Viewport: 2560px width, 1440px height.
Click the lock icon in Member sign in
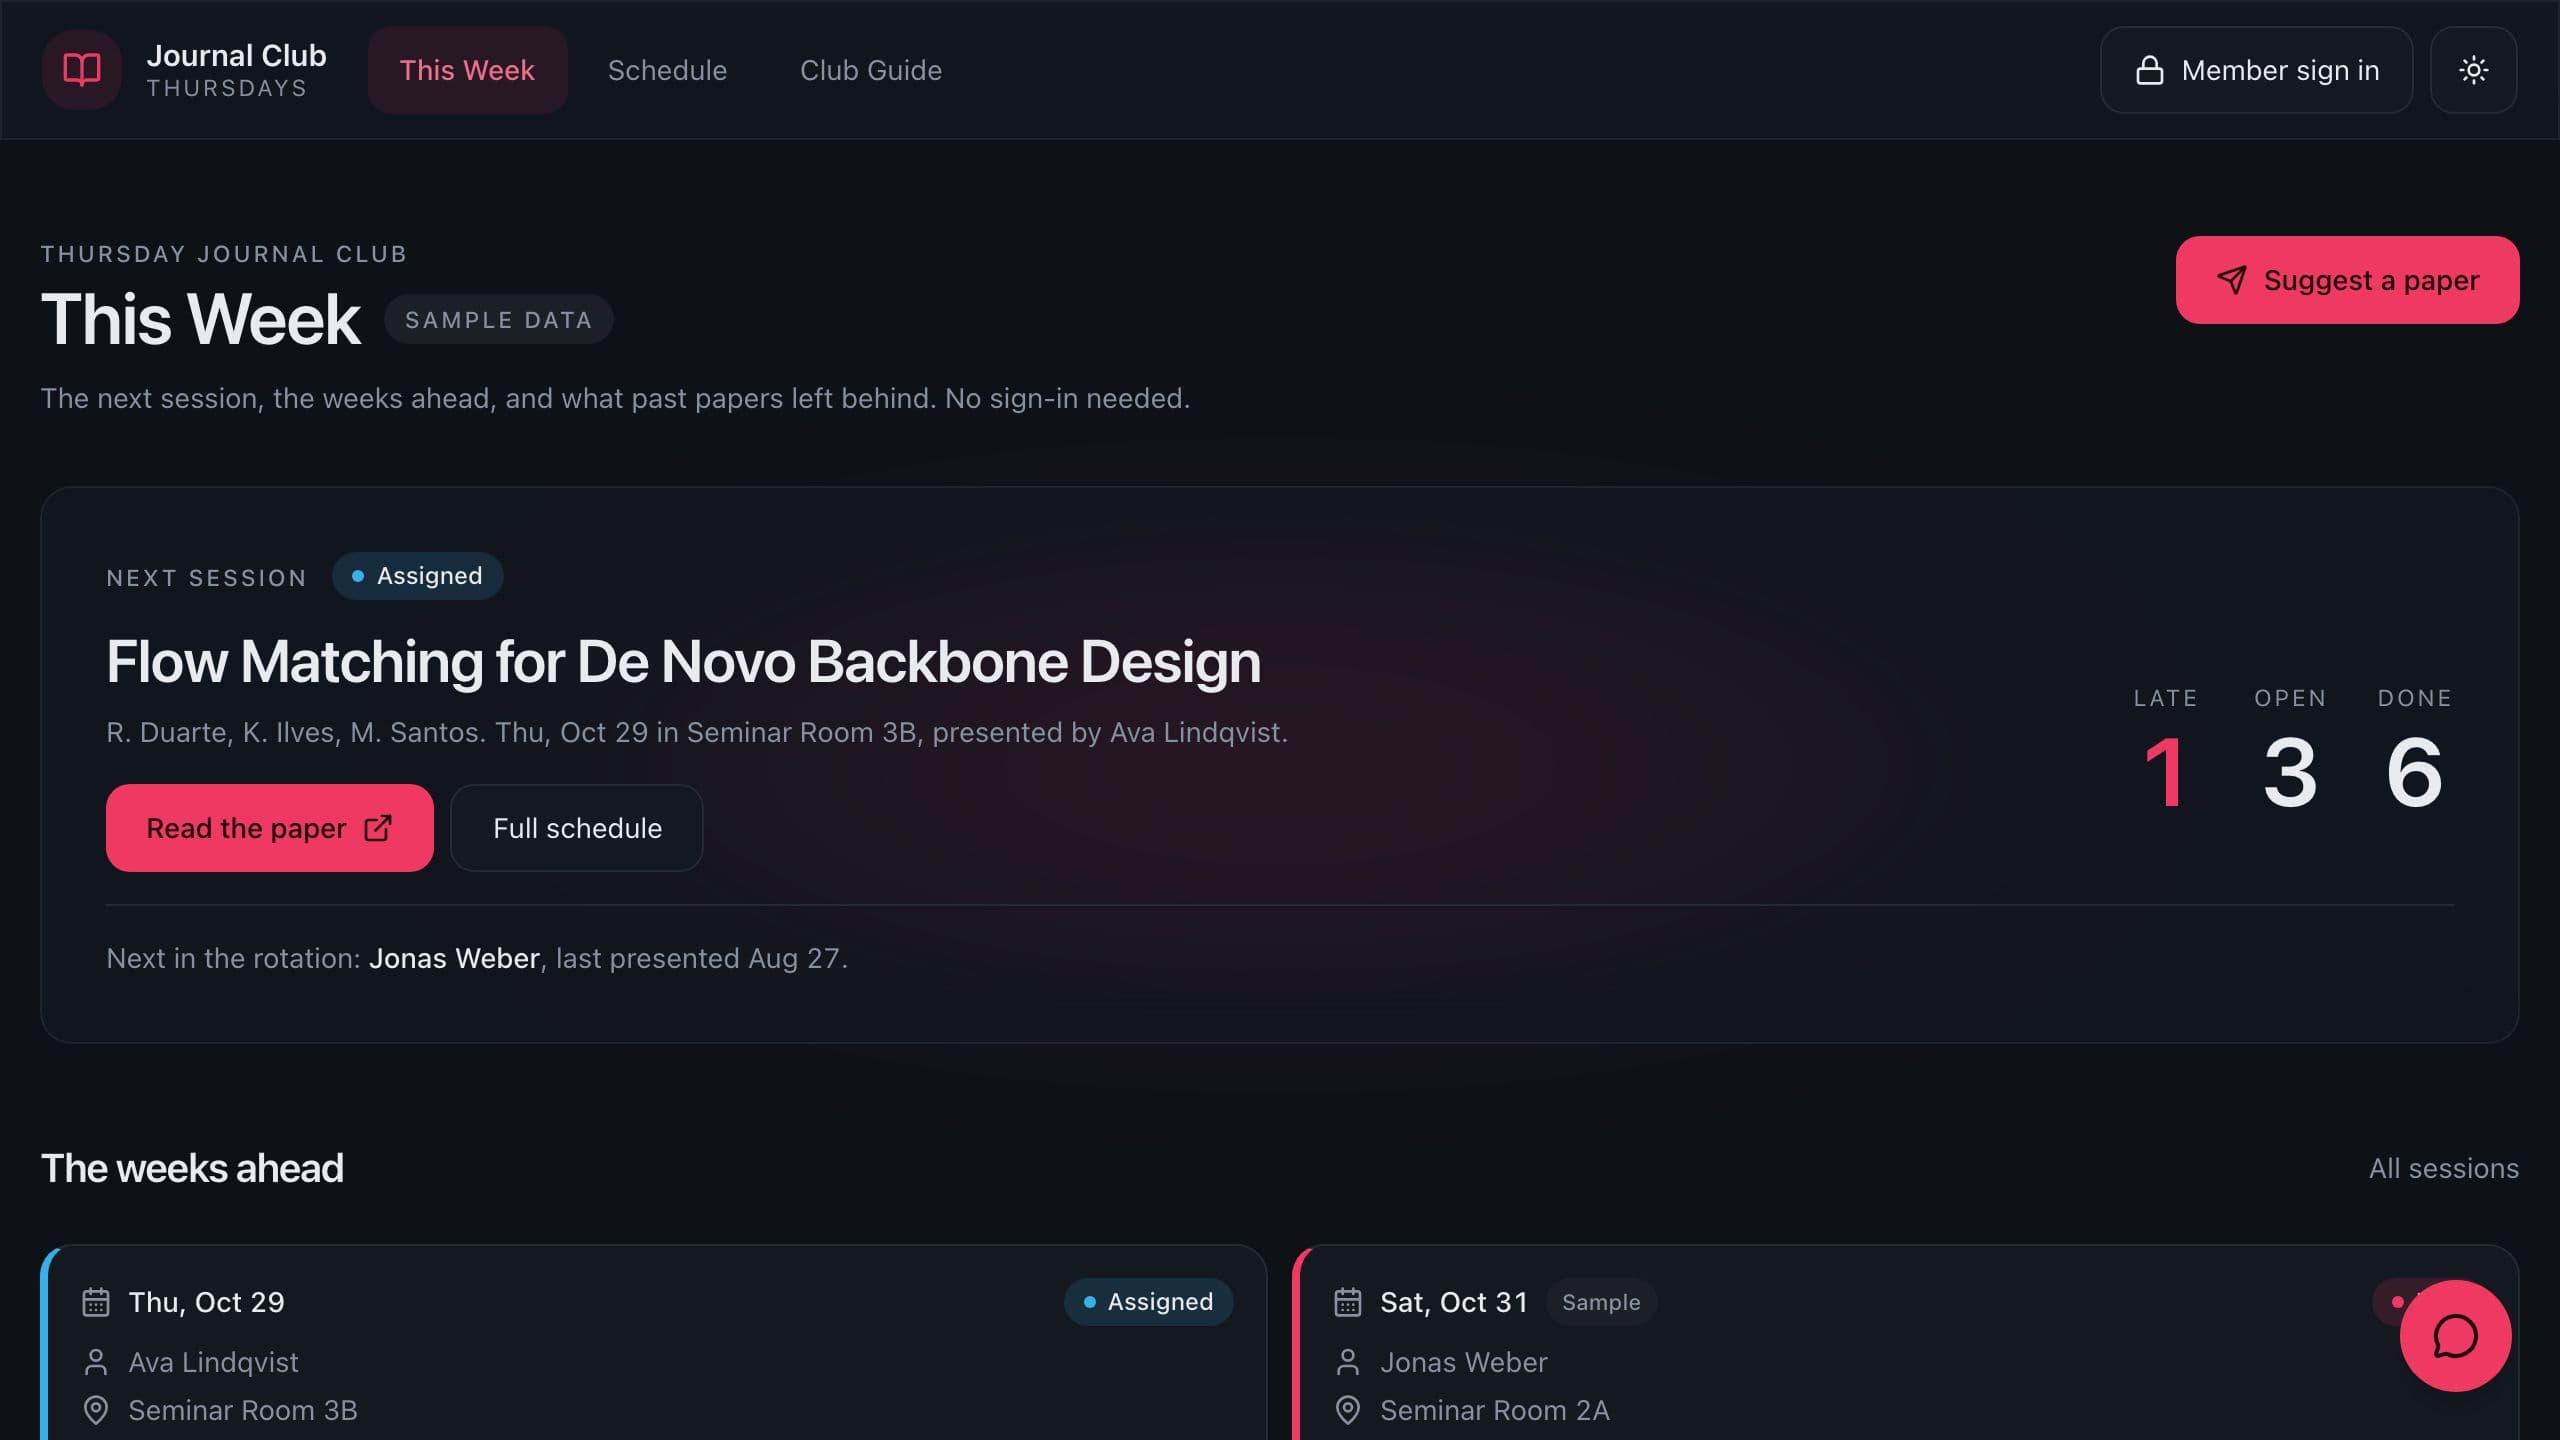2149,70
